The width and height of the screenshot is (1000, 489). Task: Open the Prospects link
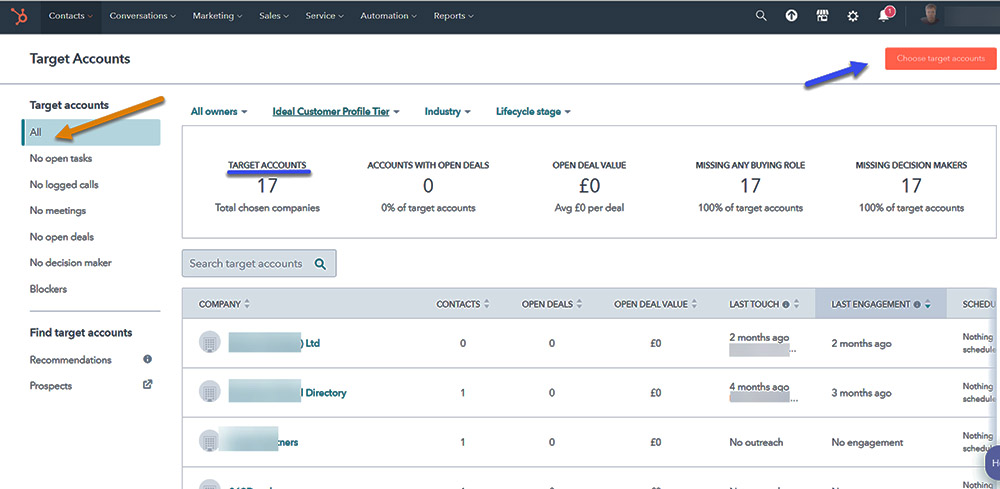tap(50, 386)
